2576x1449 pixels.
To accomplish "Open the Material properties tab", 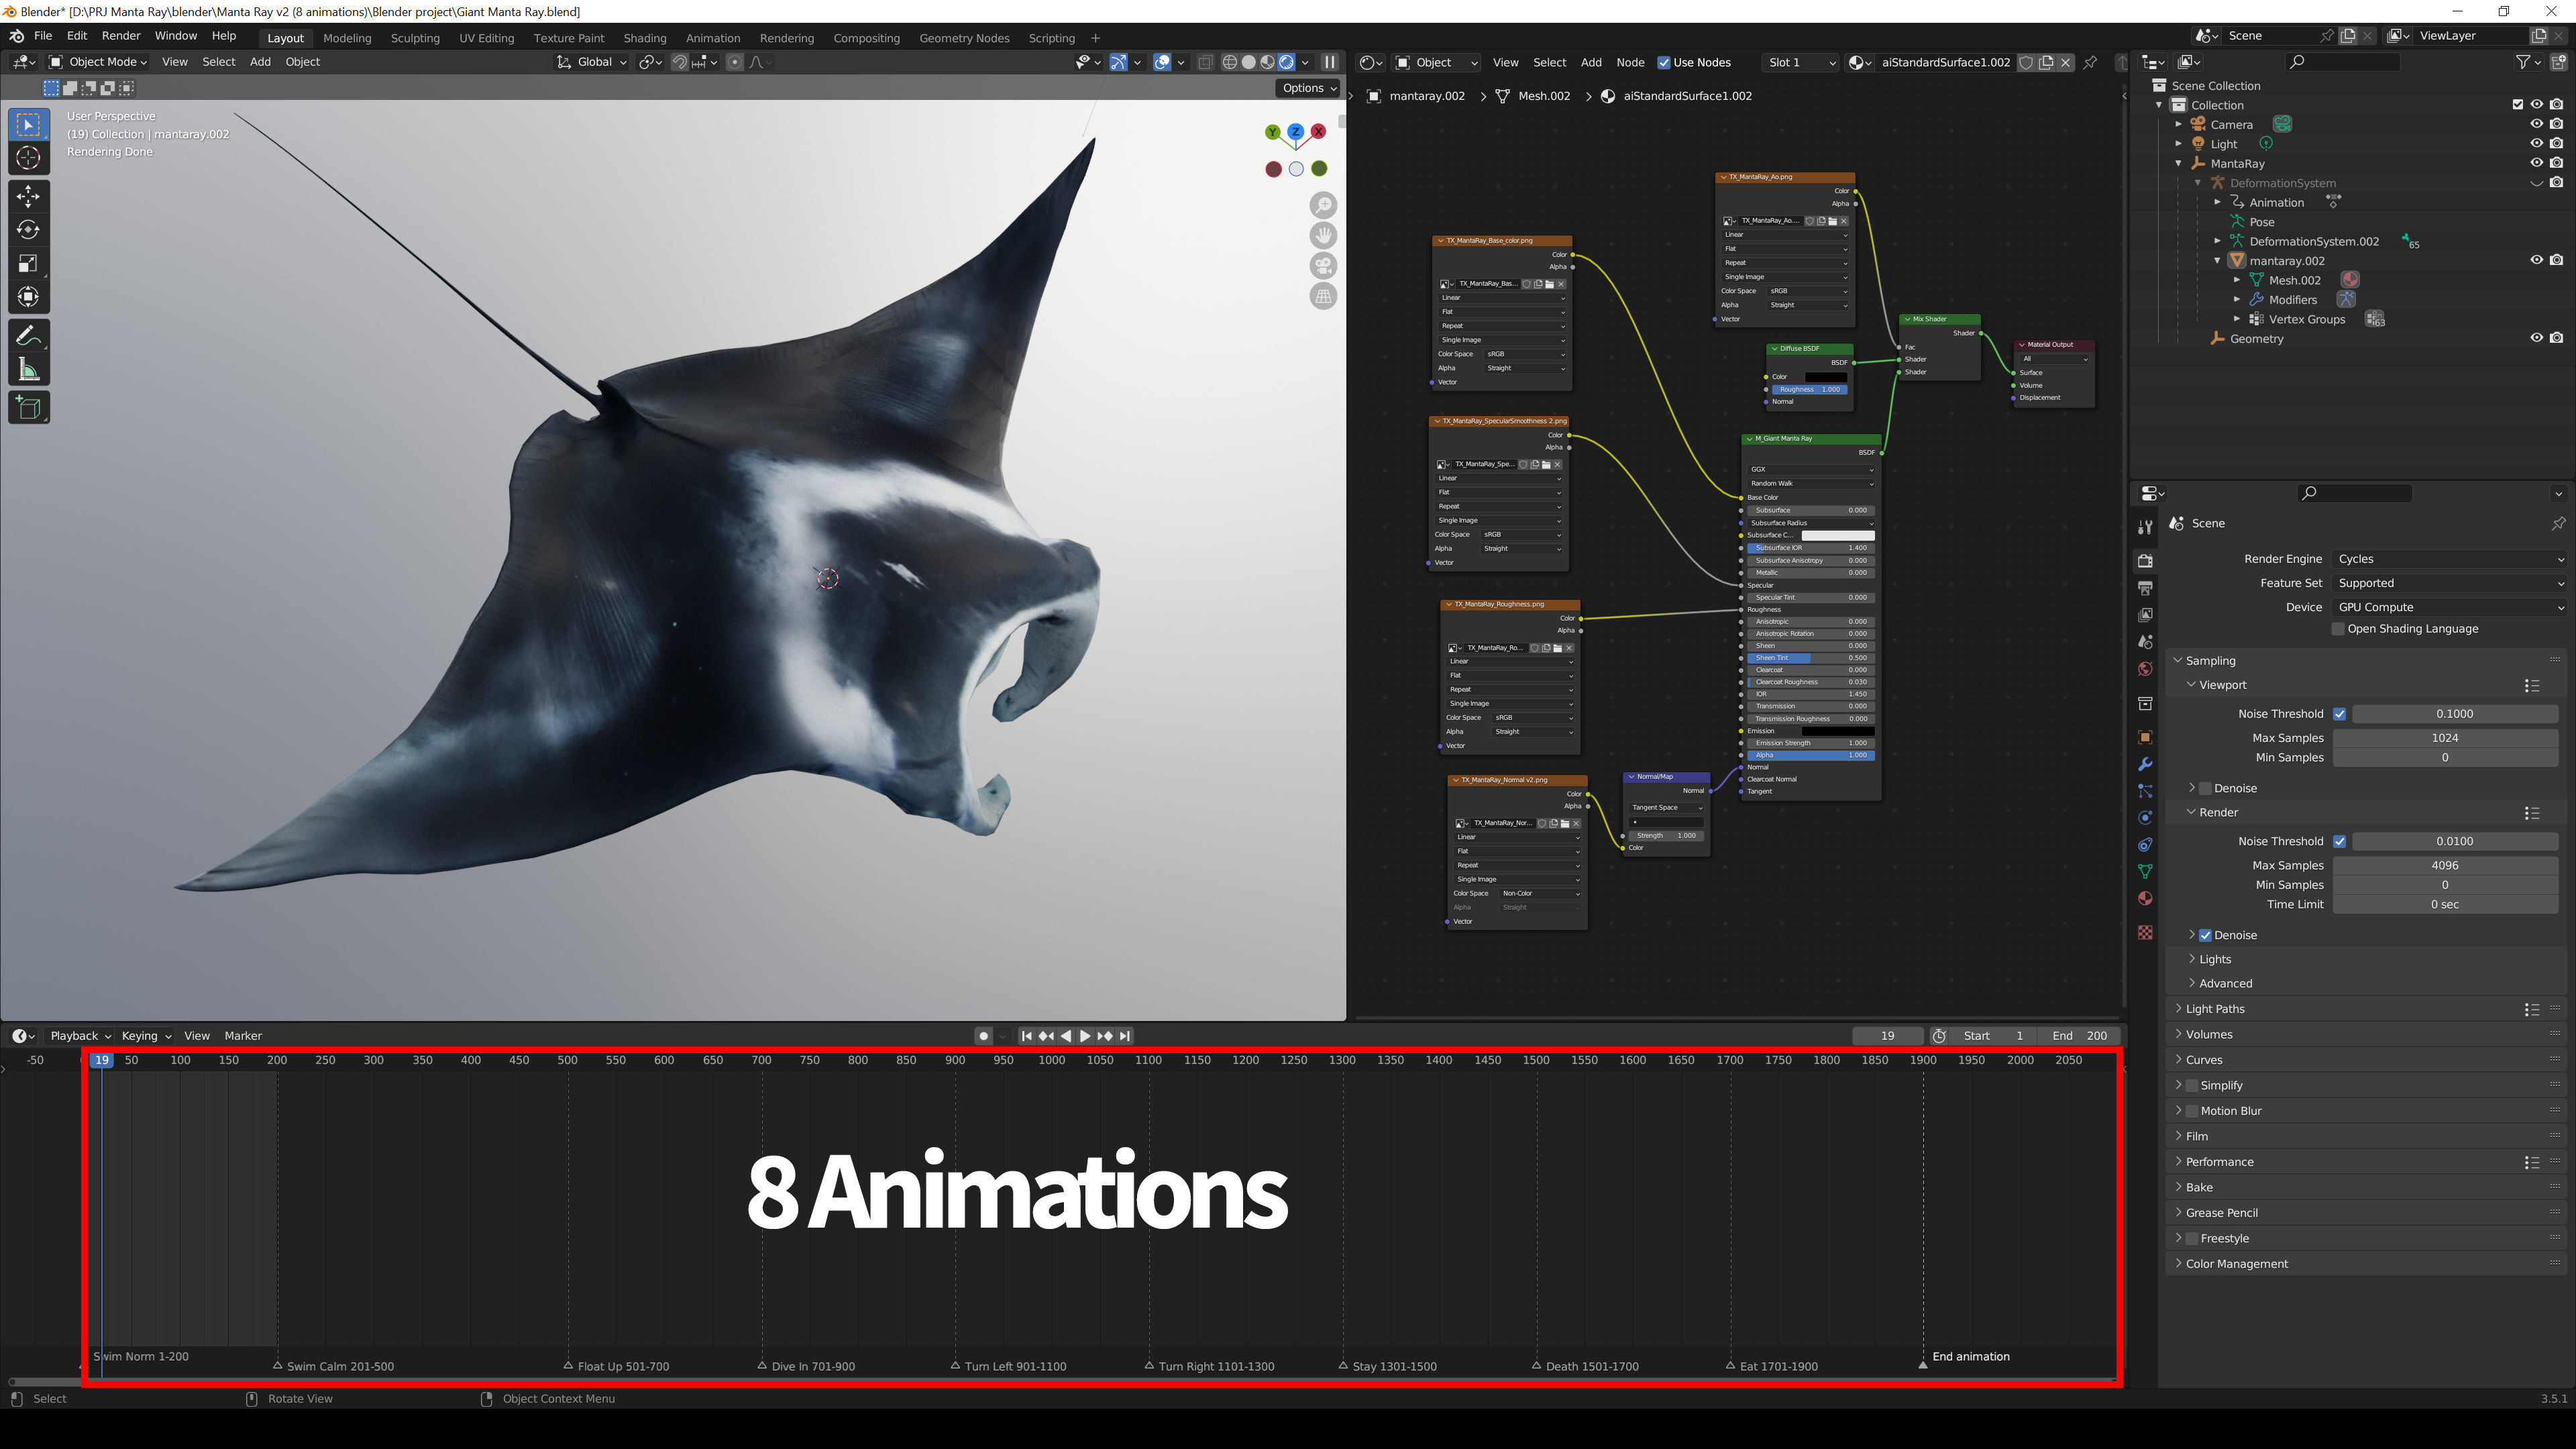I will point(2145,898).
